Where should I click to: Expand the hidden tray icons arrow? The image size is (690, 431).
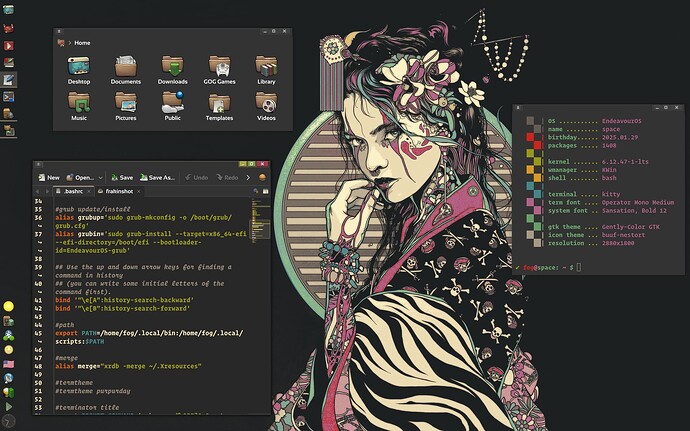click(8, 406)
